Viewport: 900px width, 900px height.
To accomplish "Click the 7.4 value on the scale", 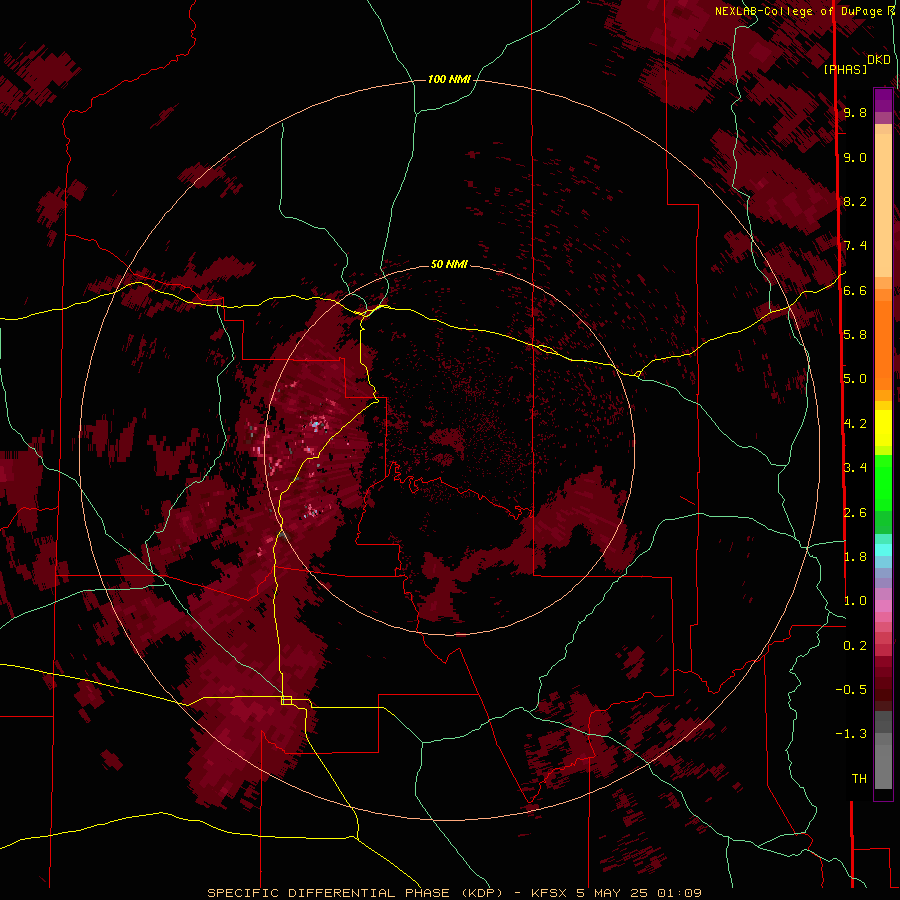I will point(855,246).
